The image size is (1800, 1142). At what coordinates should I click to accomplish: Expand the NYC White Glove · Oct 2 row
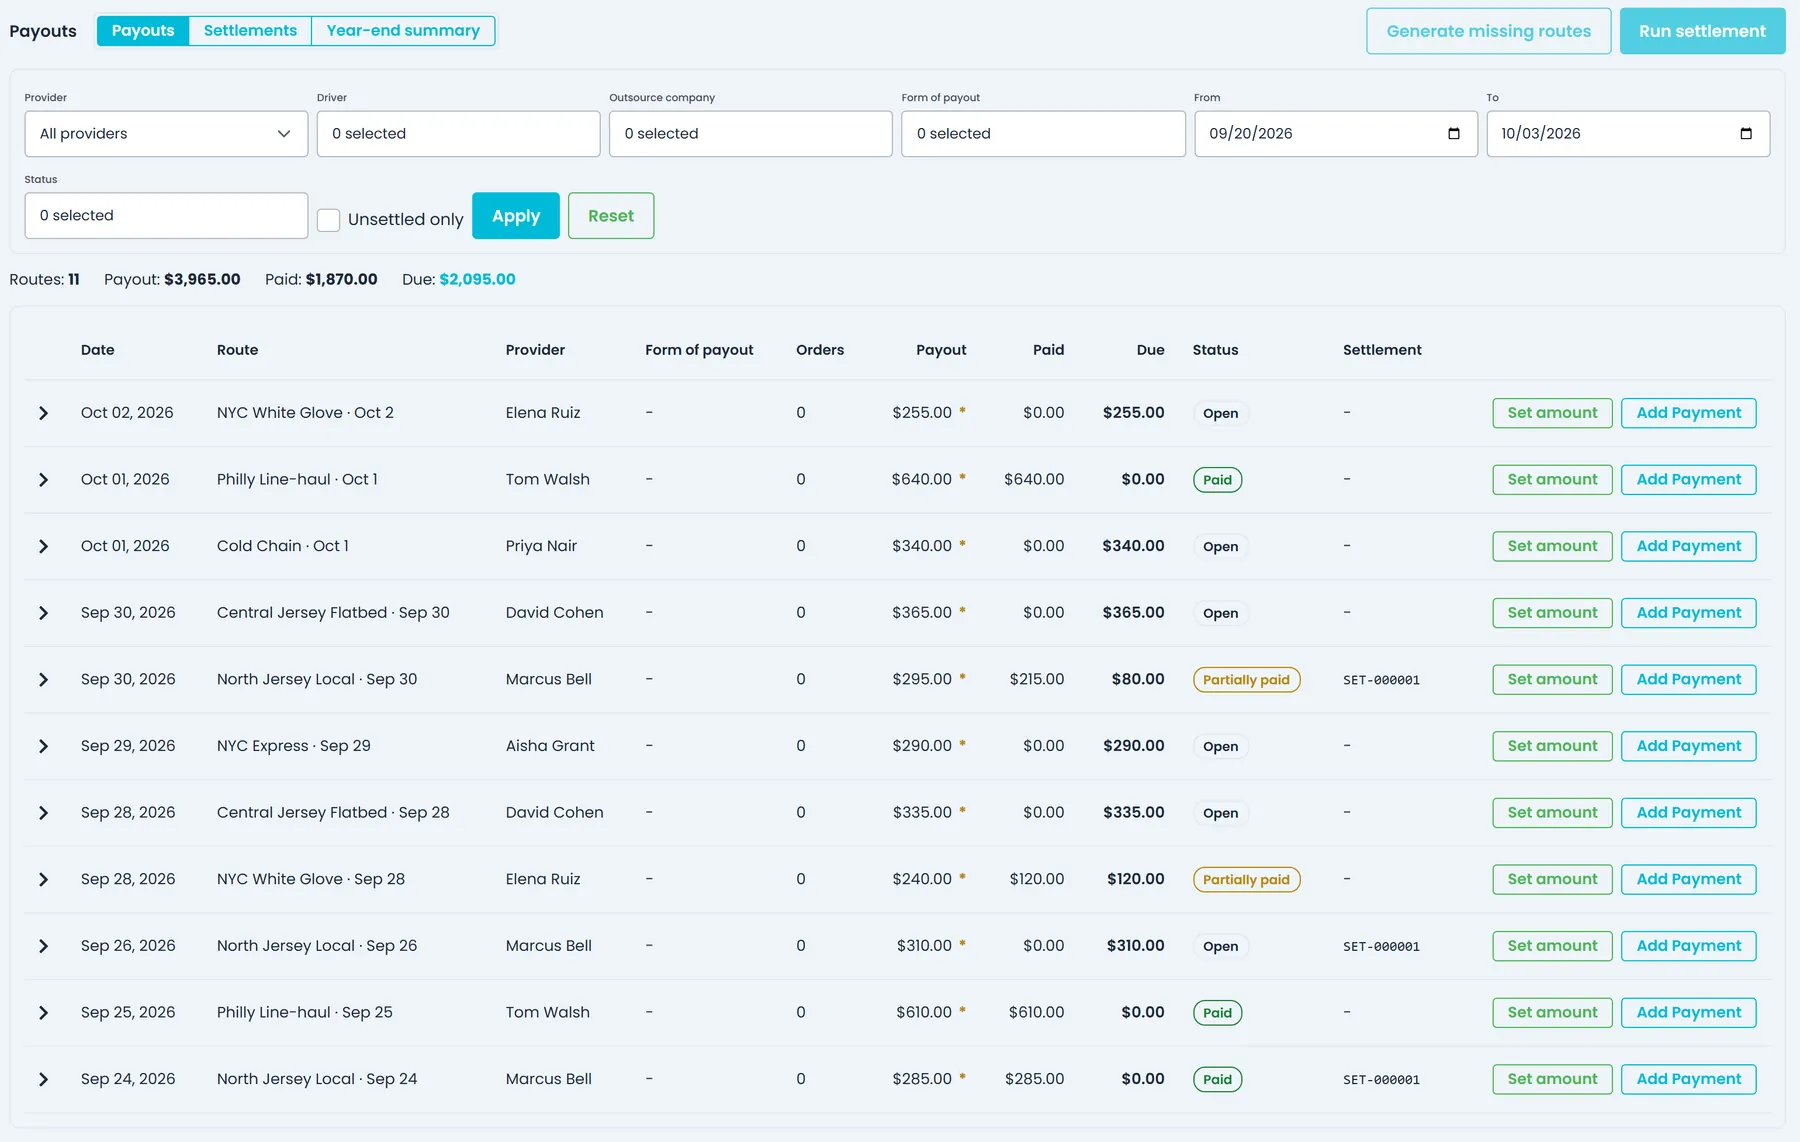tap(43, 413)
